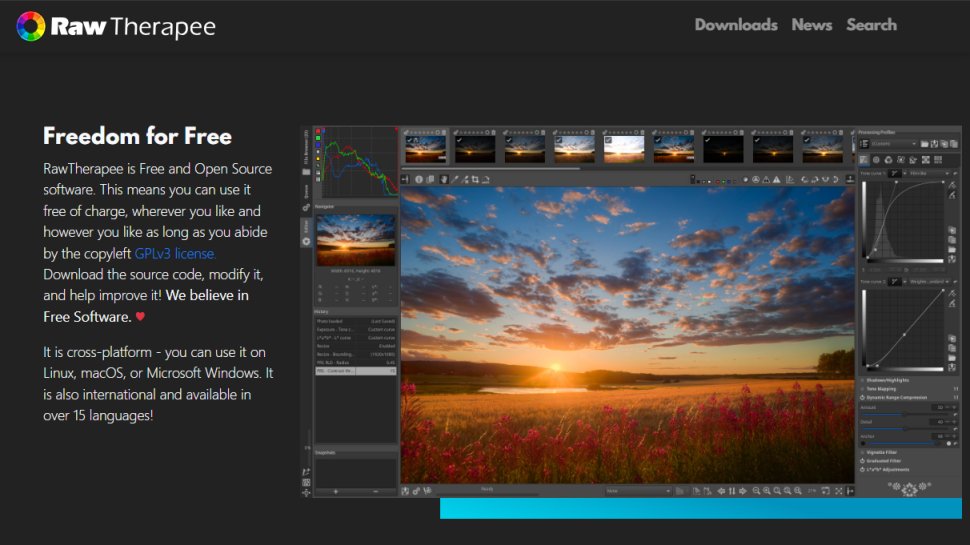Viewport: 970px width, 545px height.
Task: Select the highlighted History entry
Action: coord(356,371)
